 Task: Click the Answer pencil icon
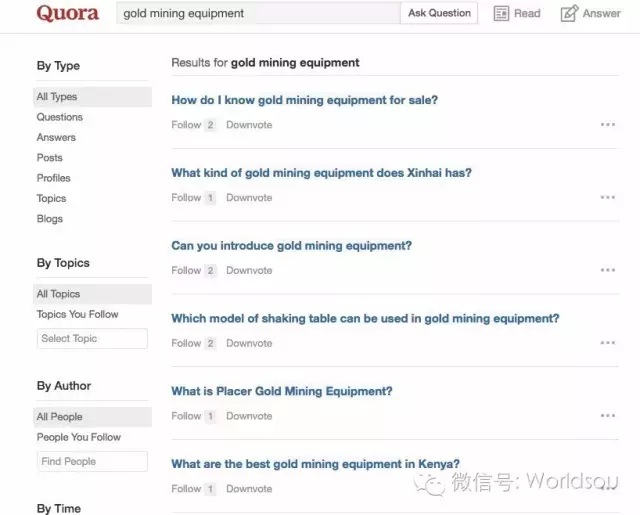(x=569, y=13)
